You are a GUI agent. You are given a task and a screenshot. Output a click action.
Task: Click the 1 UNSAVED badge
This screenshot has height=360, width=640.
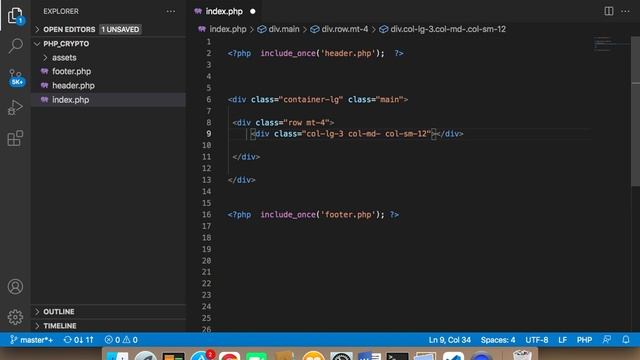point(120,29)
